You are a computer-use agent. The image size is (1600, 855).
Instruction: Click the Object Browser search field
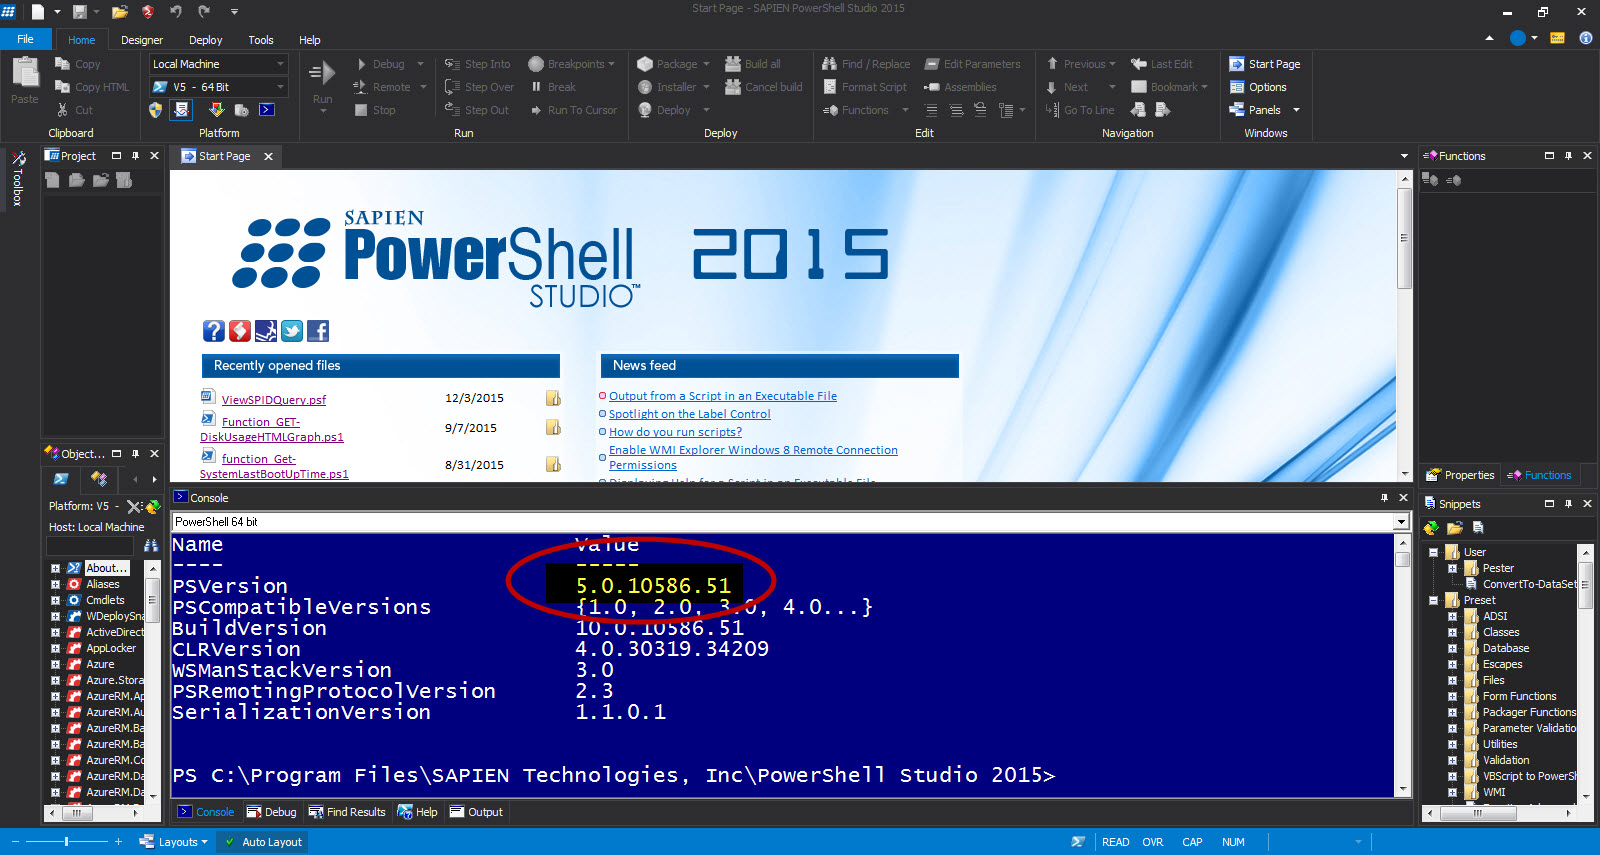90,545
